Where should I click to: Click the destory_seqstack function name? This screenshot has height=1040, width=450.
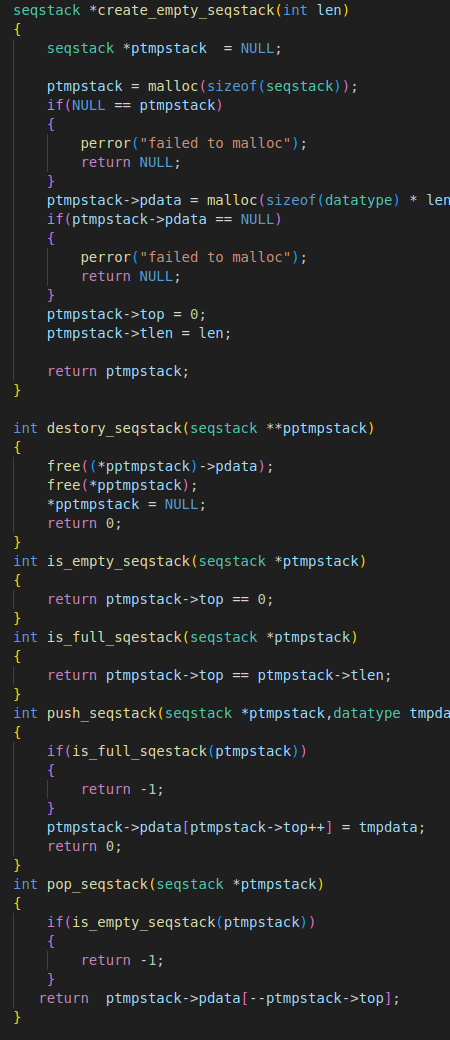pyautogui.click(x=114, y=428)
